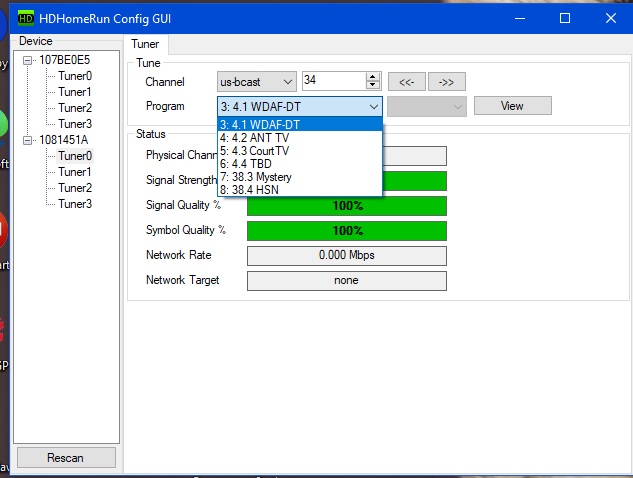This screenshot has width=633, height=478.
Task: Choose program 6: 4.4 TBD
Action: [x=300, y=164]
